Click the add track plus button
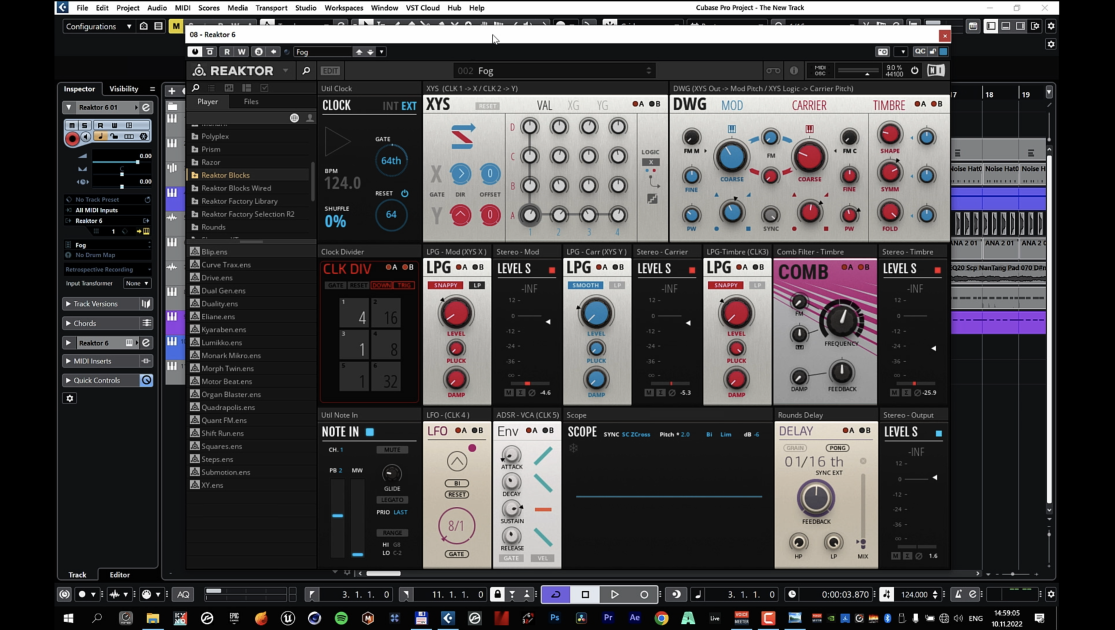This screenshot has width=1115, height=630. [x=171, y=91]
